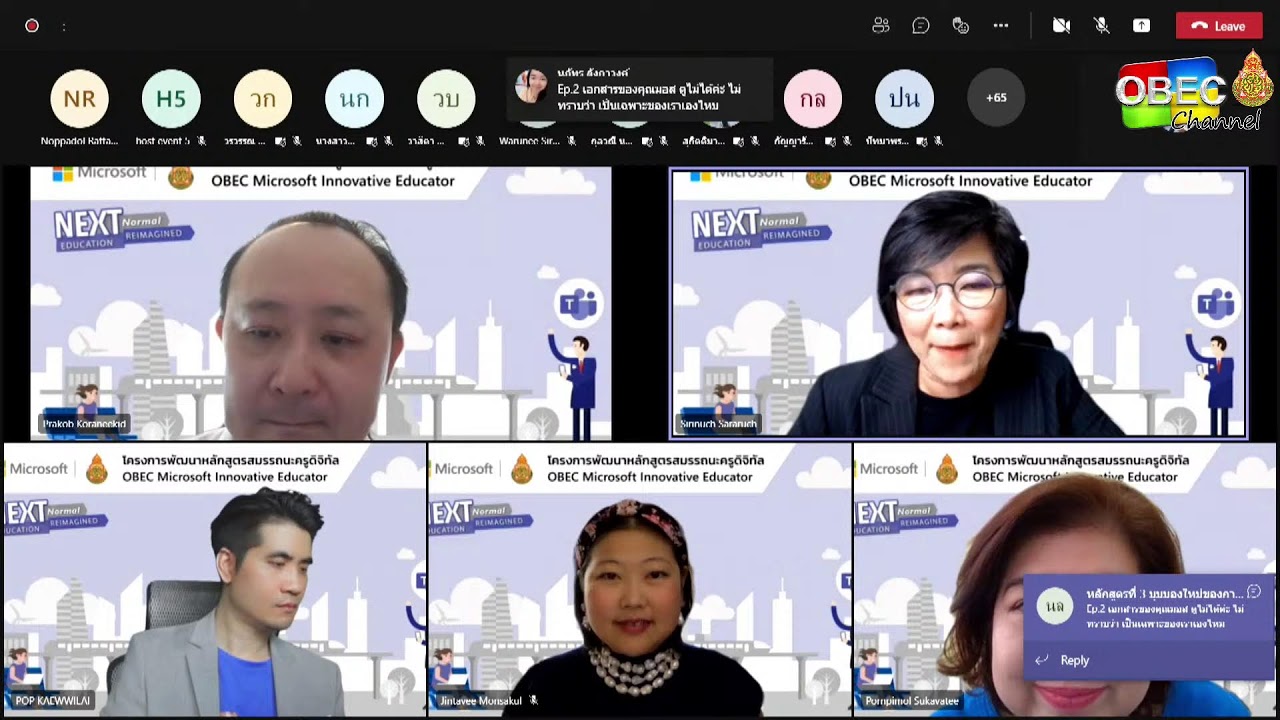Click the name host event under H5

[162, 141]
